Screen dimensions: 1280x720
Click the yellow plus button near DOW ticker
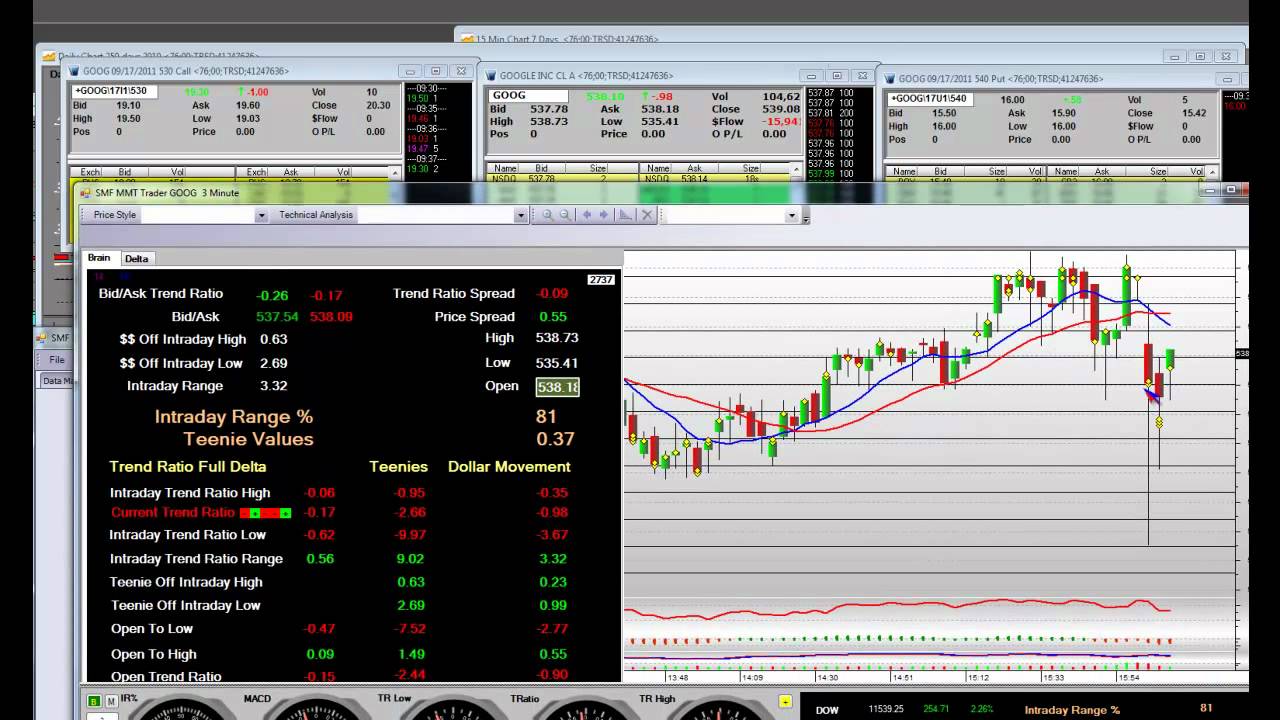pyautogui.click(x=785, y=702)
